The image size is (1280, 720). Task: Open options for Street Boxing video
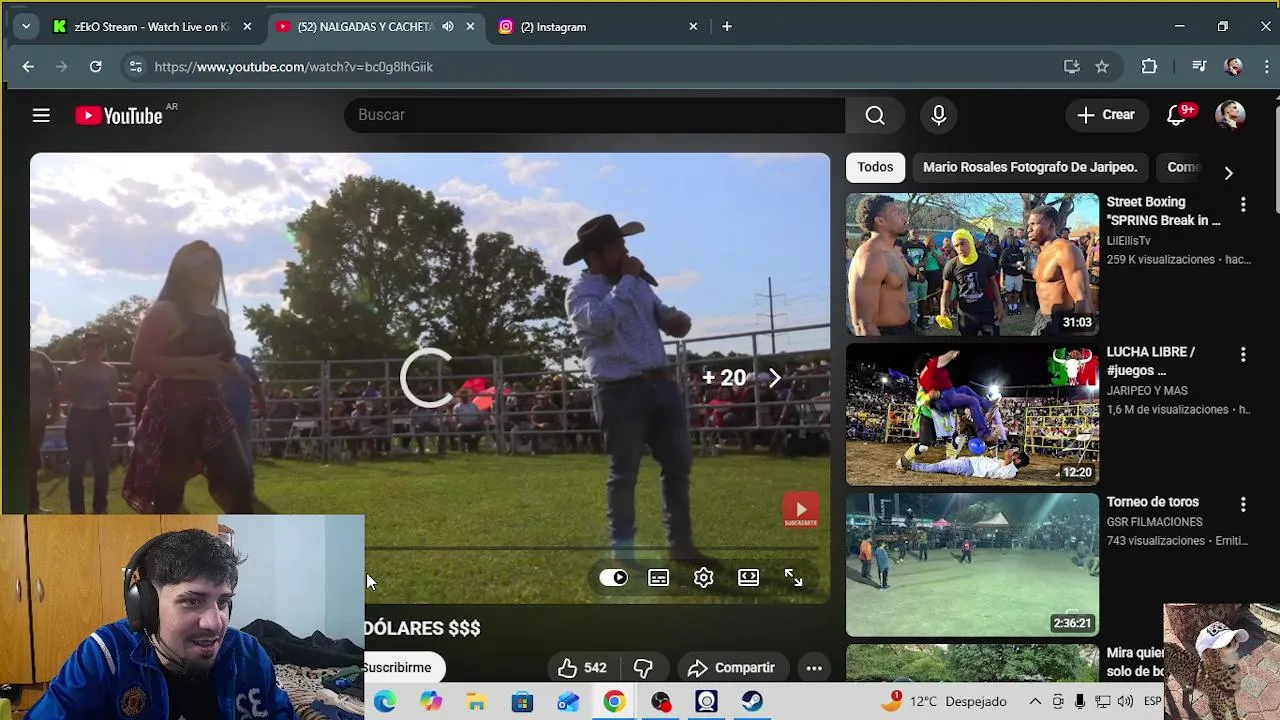(x=1243, y=205)
